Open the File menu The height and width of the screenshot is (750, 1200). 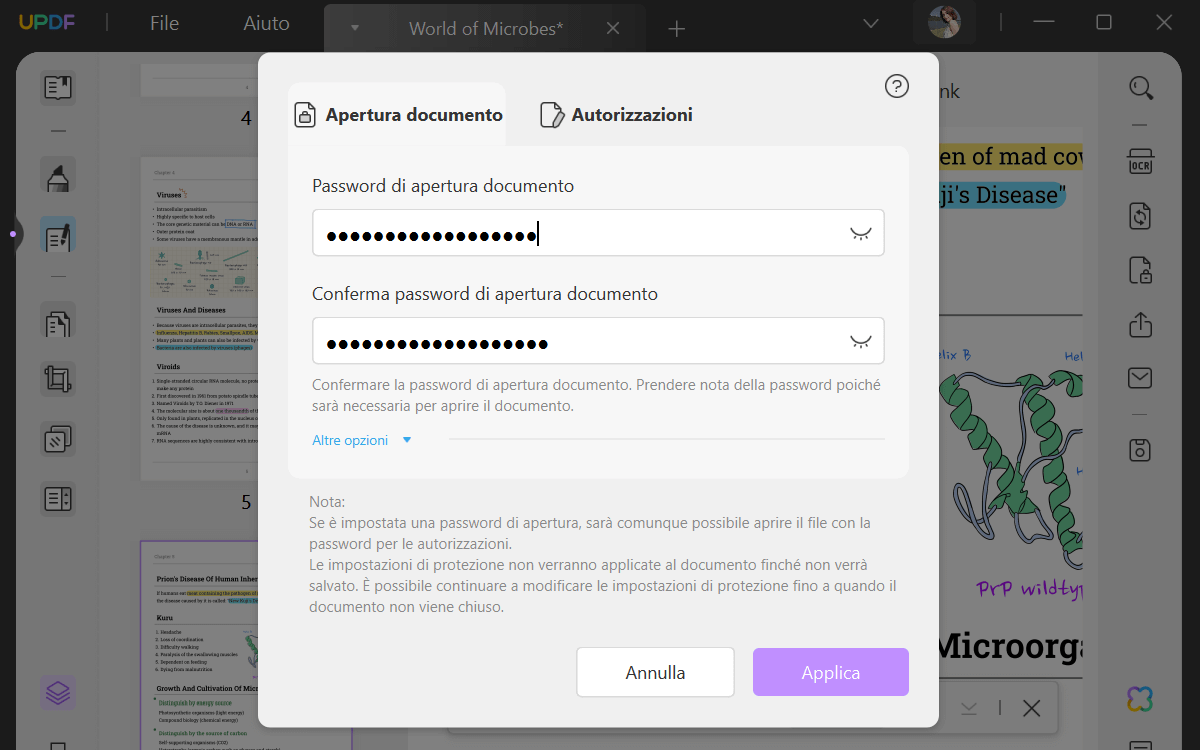[164, 24]
